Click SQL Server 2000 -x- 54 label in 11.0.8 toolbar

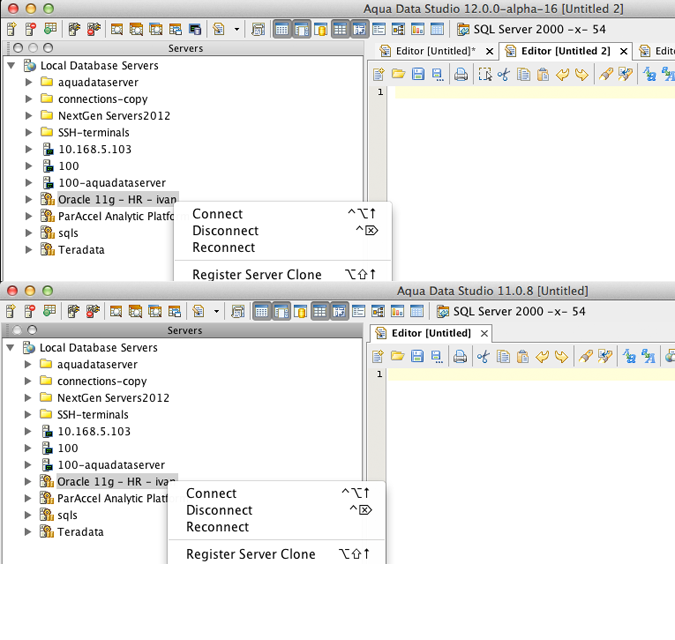click(519, 311)
